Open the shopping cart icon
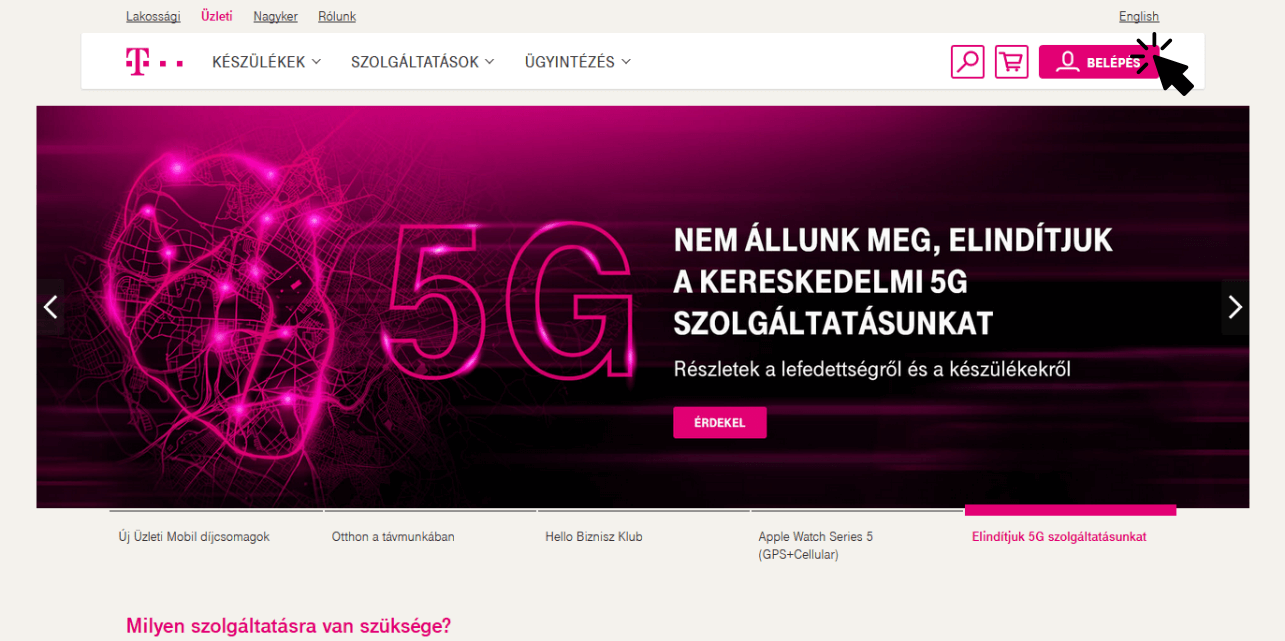 [1011, 62]
